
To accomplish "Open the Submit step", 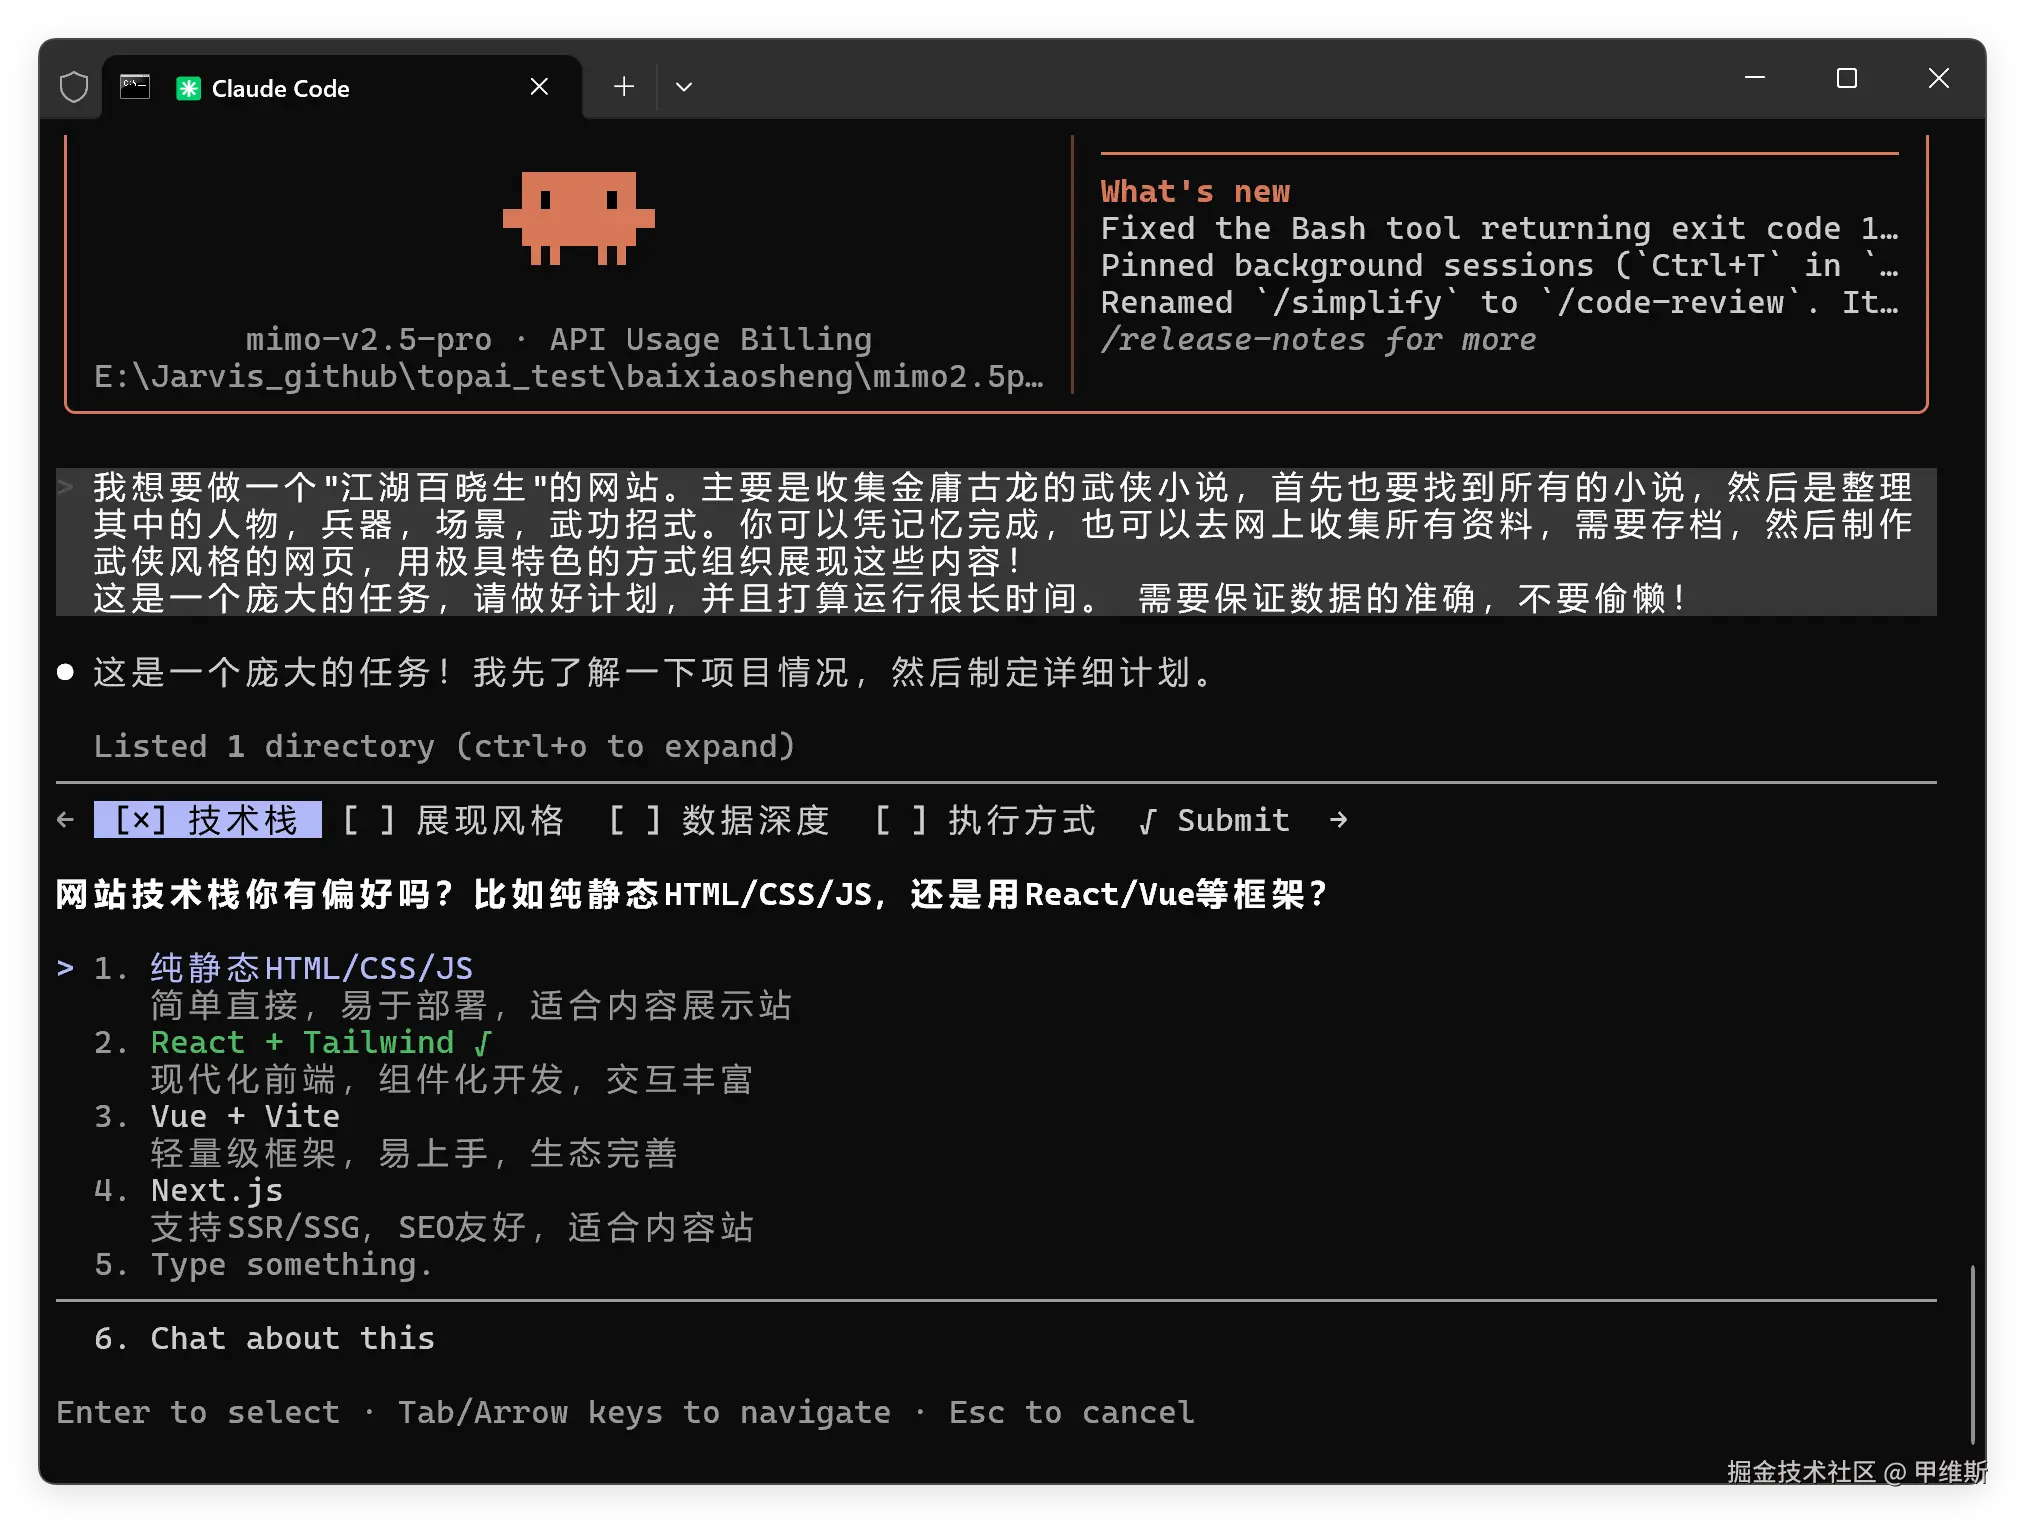I will tap(1214, 820).
